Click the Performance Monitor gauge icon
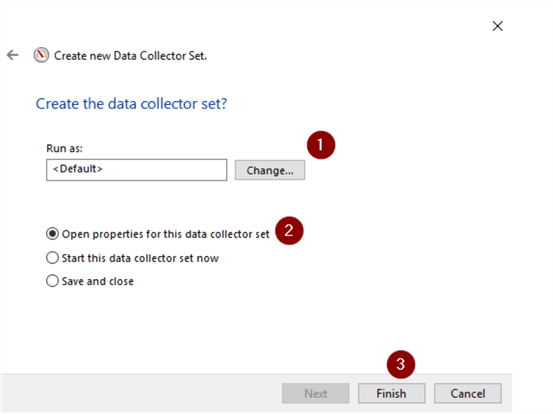The width and height of the screenshot is (553, 414). pos(41,55)
